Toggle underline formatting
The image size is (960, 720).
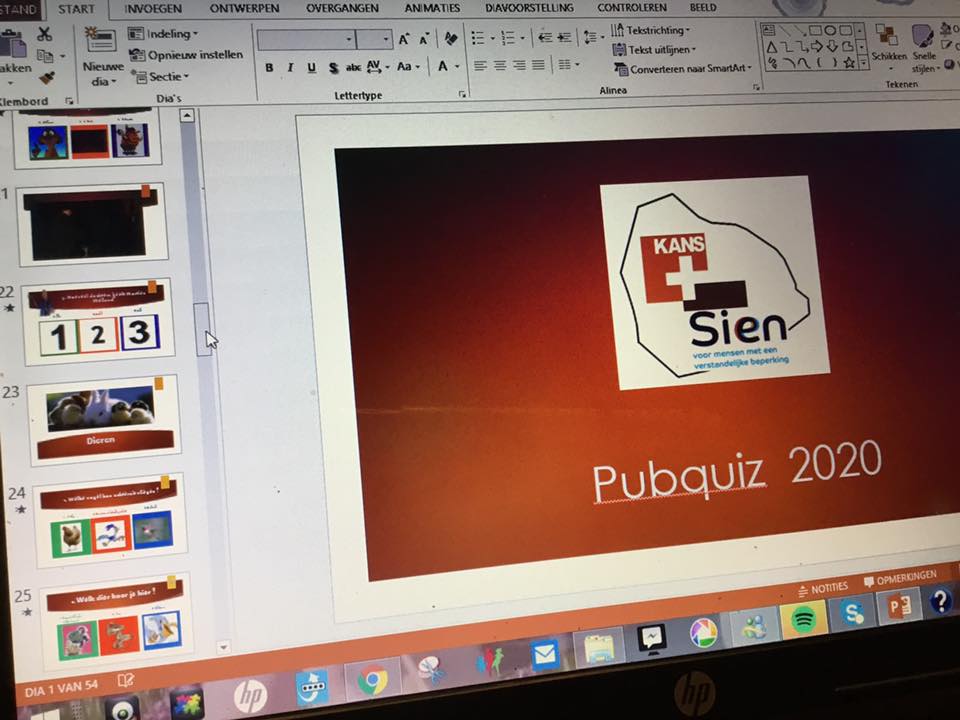coord(312,67)
